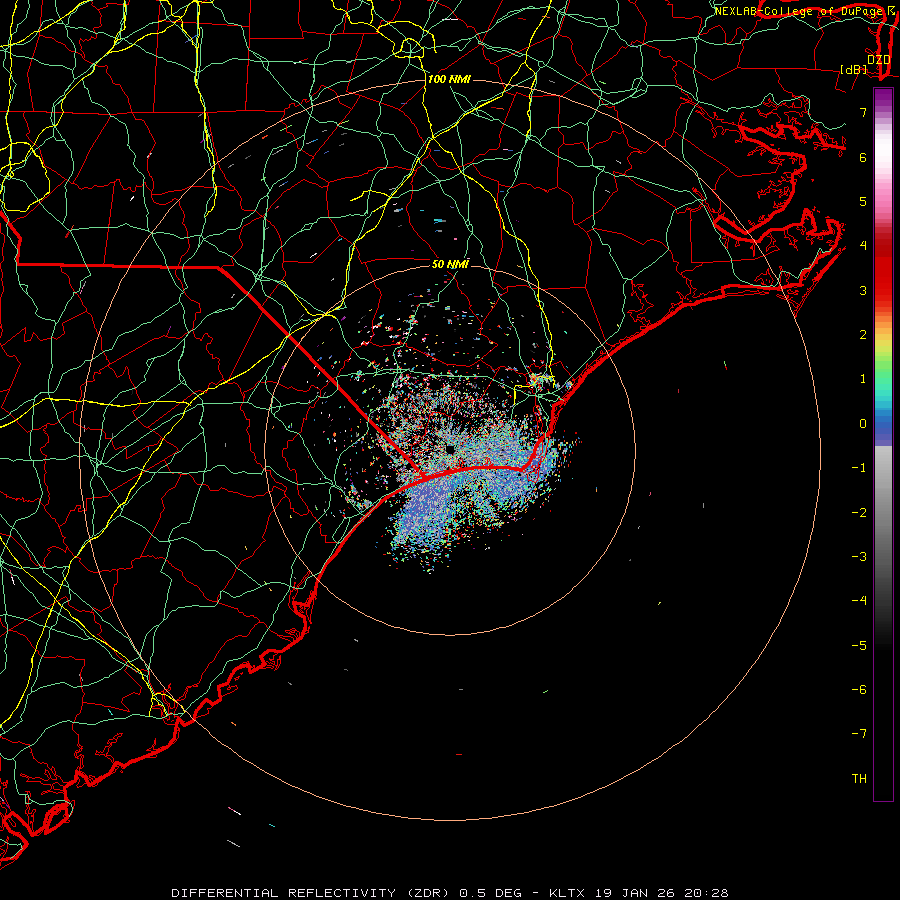Click the -2 value on color scale
Viewport: 900px width, 900px height.
pos(859,513)
